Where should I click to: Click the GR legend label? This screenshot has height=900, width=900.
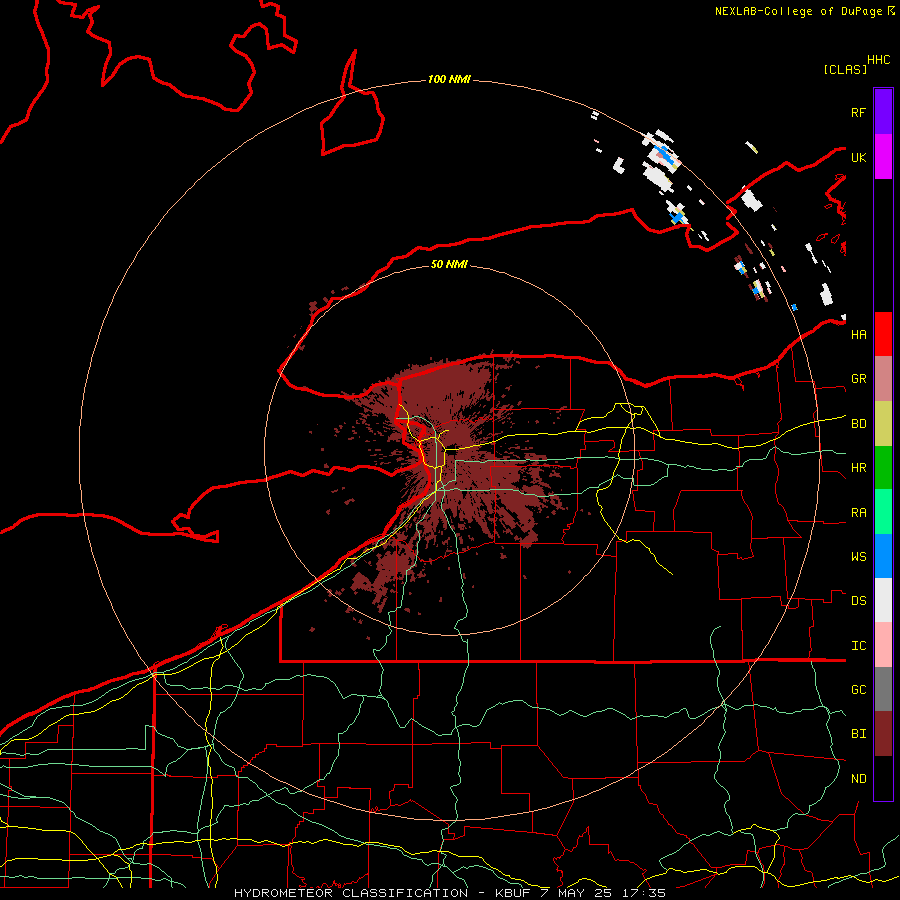(858, 379)
